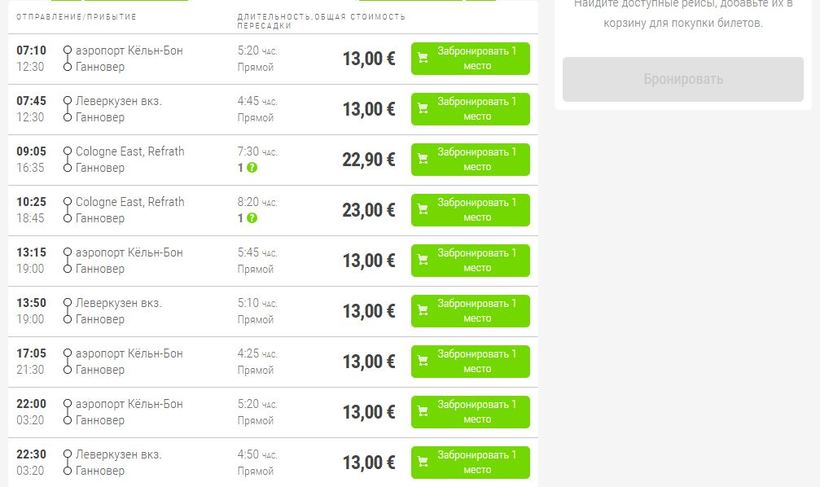
Task: Reserve one seat on the 22:30 trip
Action: [470, 462]
